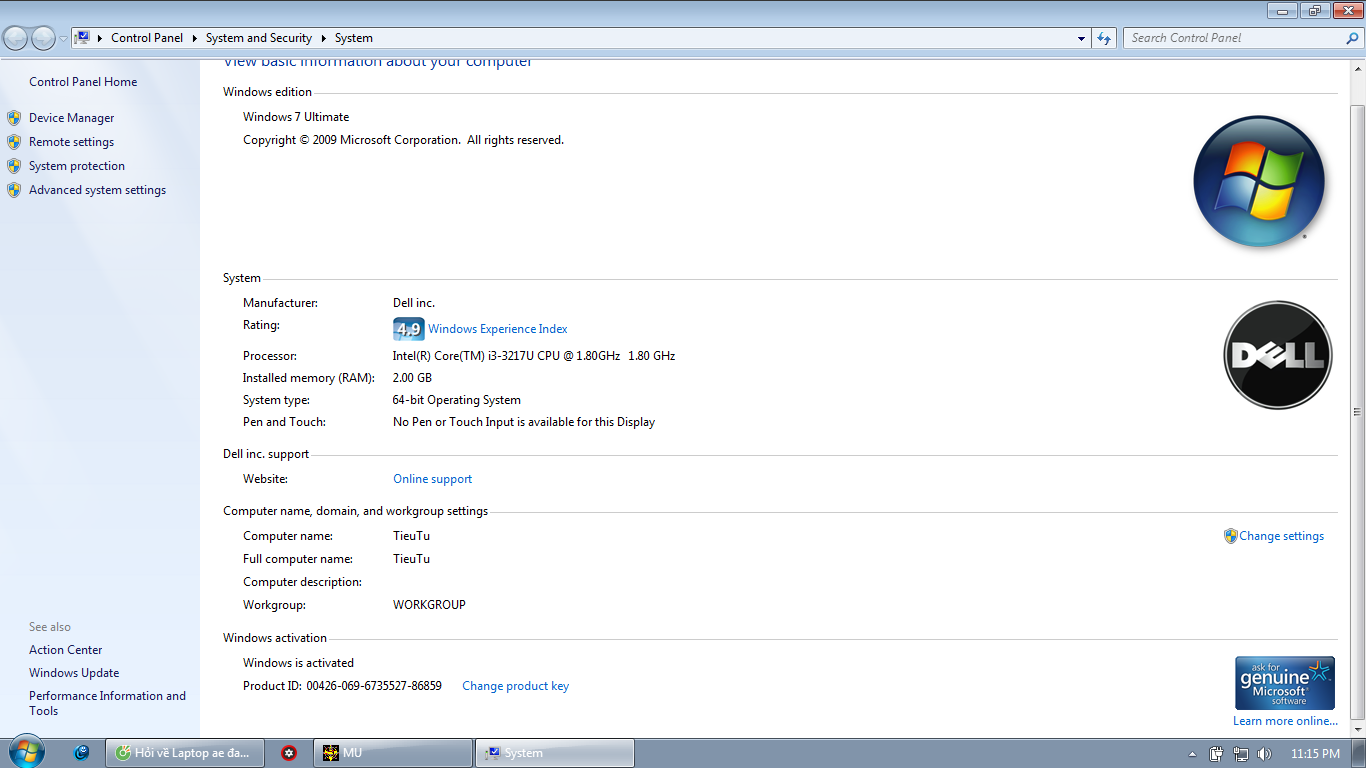The height and width of the screenshot is (768, 1366).
Task: Open the address bar history dropdown
Action: point(1082,39)
